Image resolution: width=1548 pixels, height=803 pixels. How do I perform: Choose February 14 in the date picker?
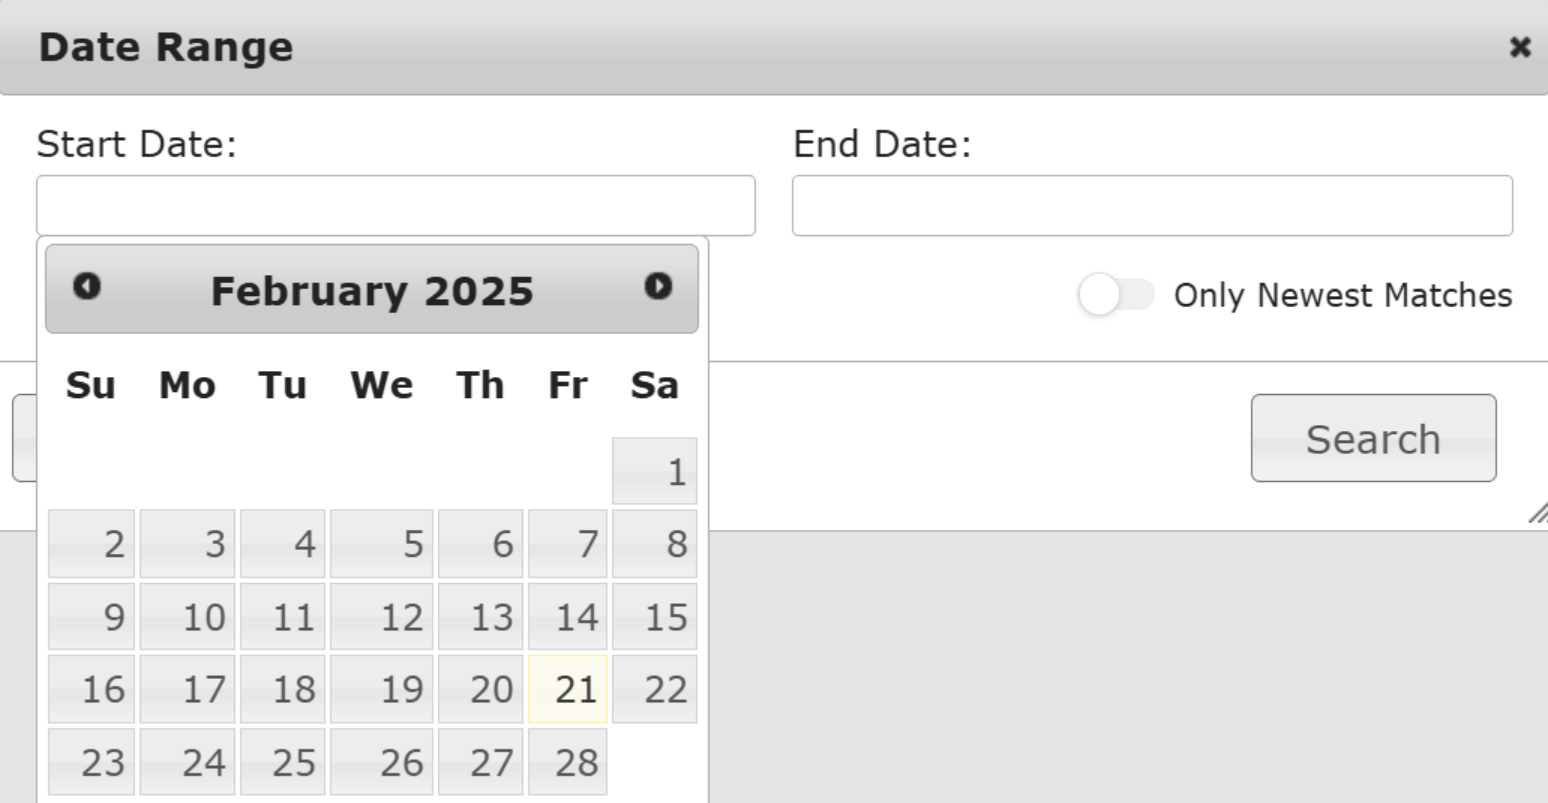(x=568, y=617)
